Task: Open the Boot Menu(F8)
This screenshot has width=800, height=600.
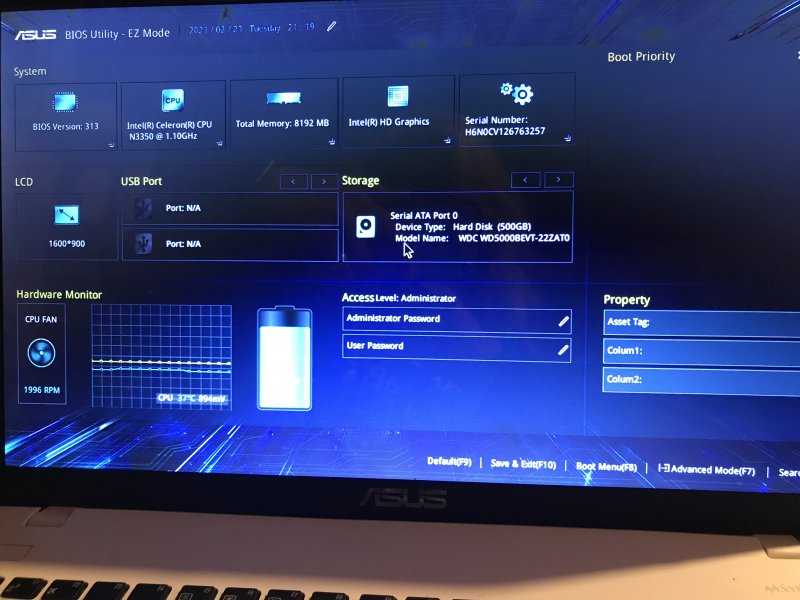Action: 606,466
